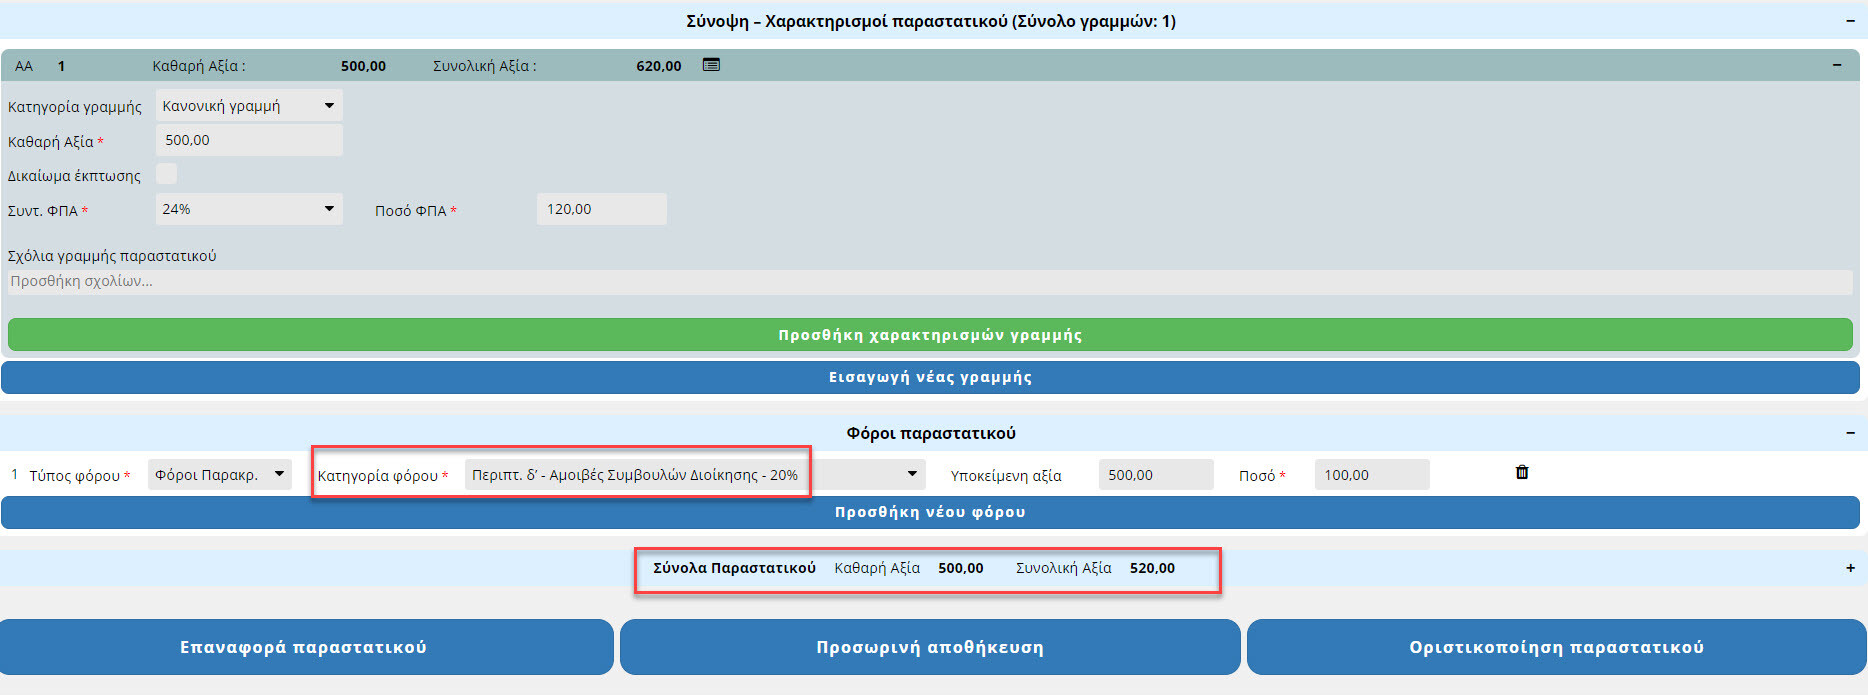
Task: Expand the Σύνολα Παραστατικού totals
Action: coord(1850,568)
